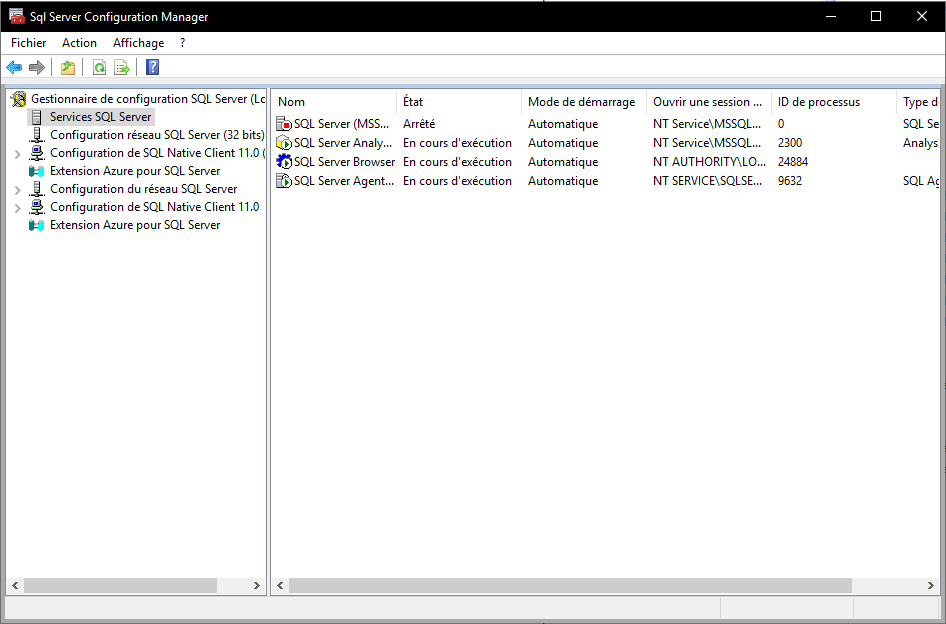This screenshot has height=624, width=946.
Task: Click the gray Forward arrow toolbar icon
Action: pos(37,68)
